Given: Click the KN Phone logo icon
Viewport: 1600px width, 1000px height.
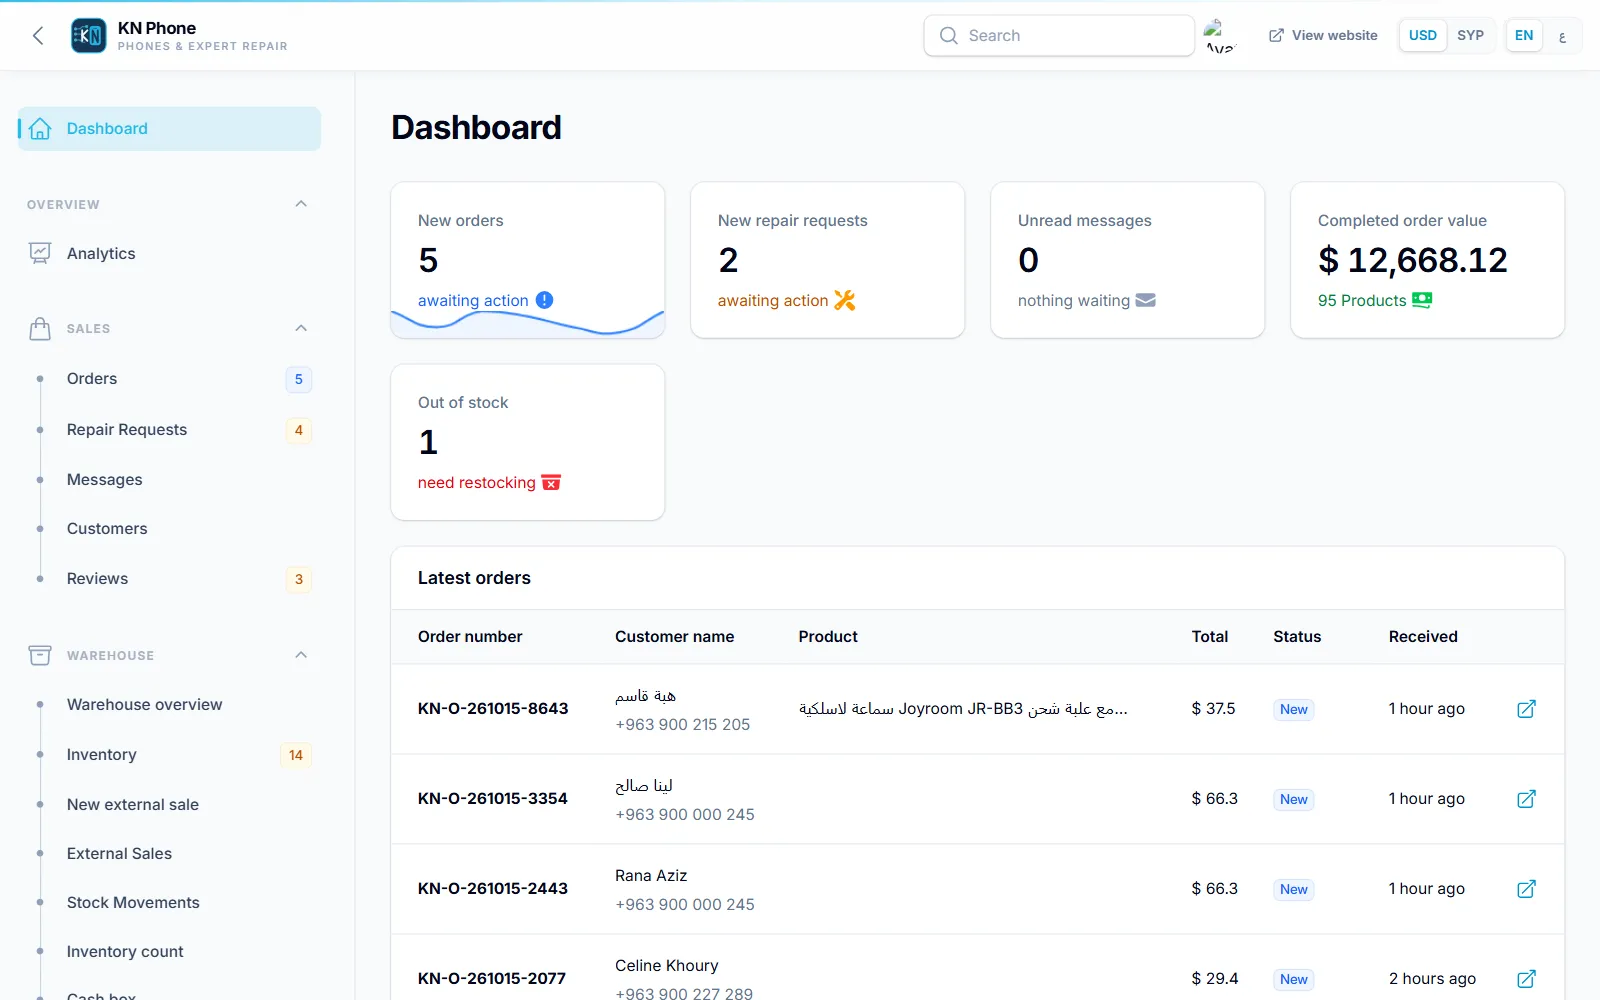Looking at the screenshot, I should 89,36.
